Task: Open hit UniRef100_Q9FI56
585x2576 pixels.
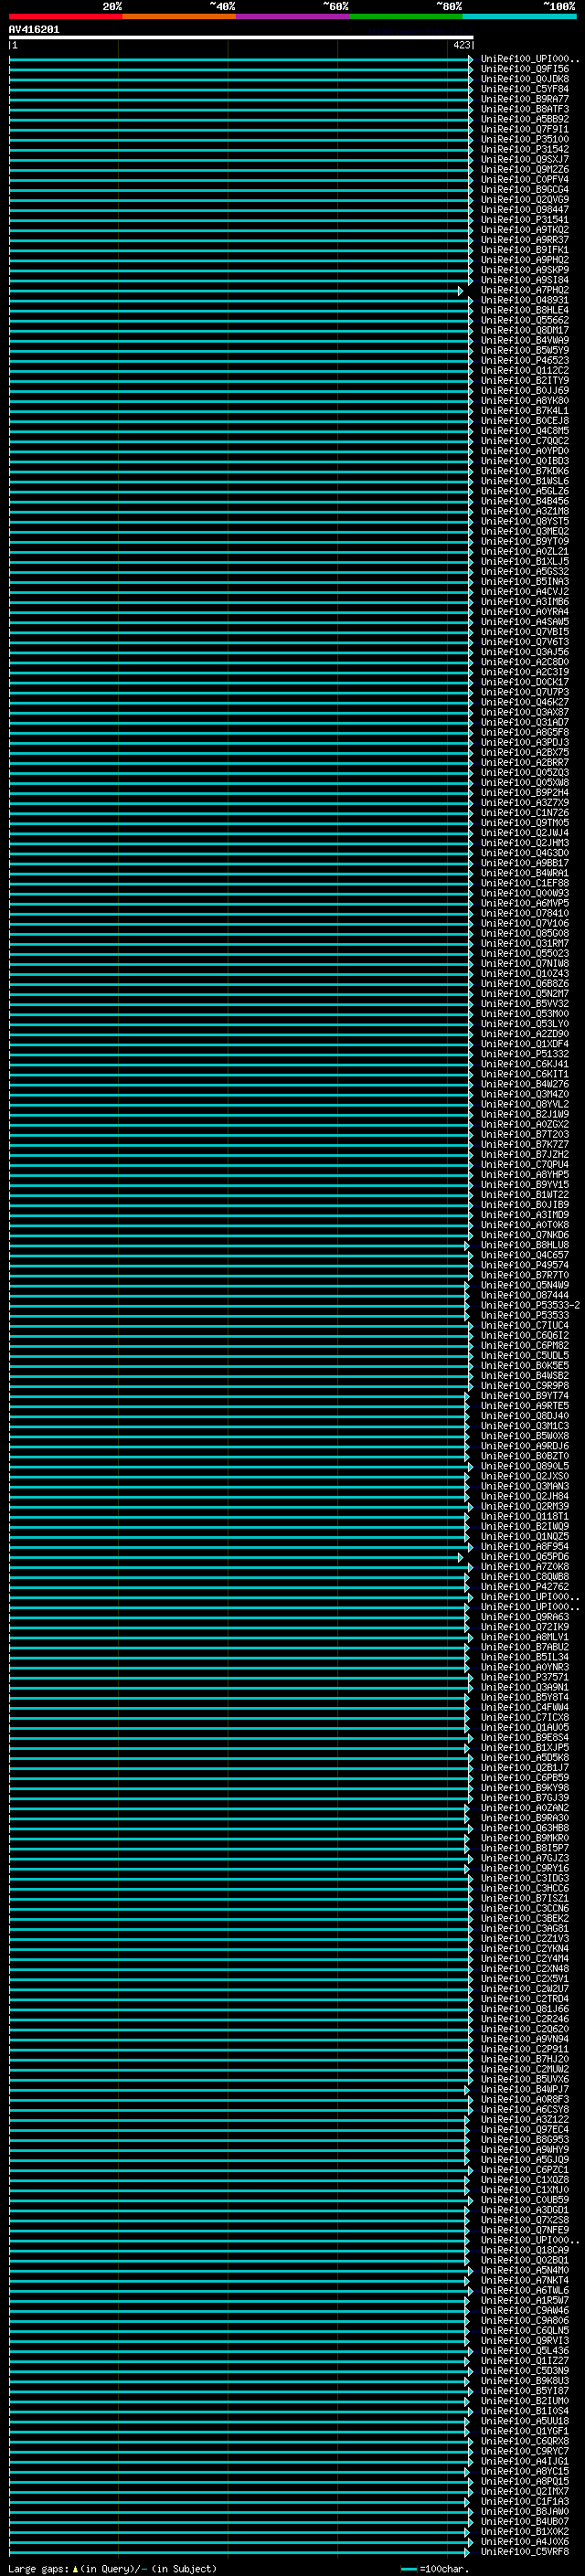Action: [525, 70]
